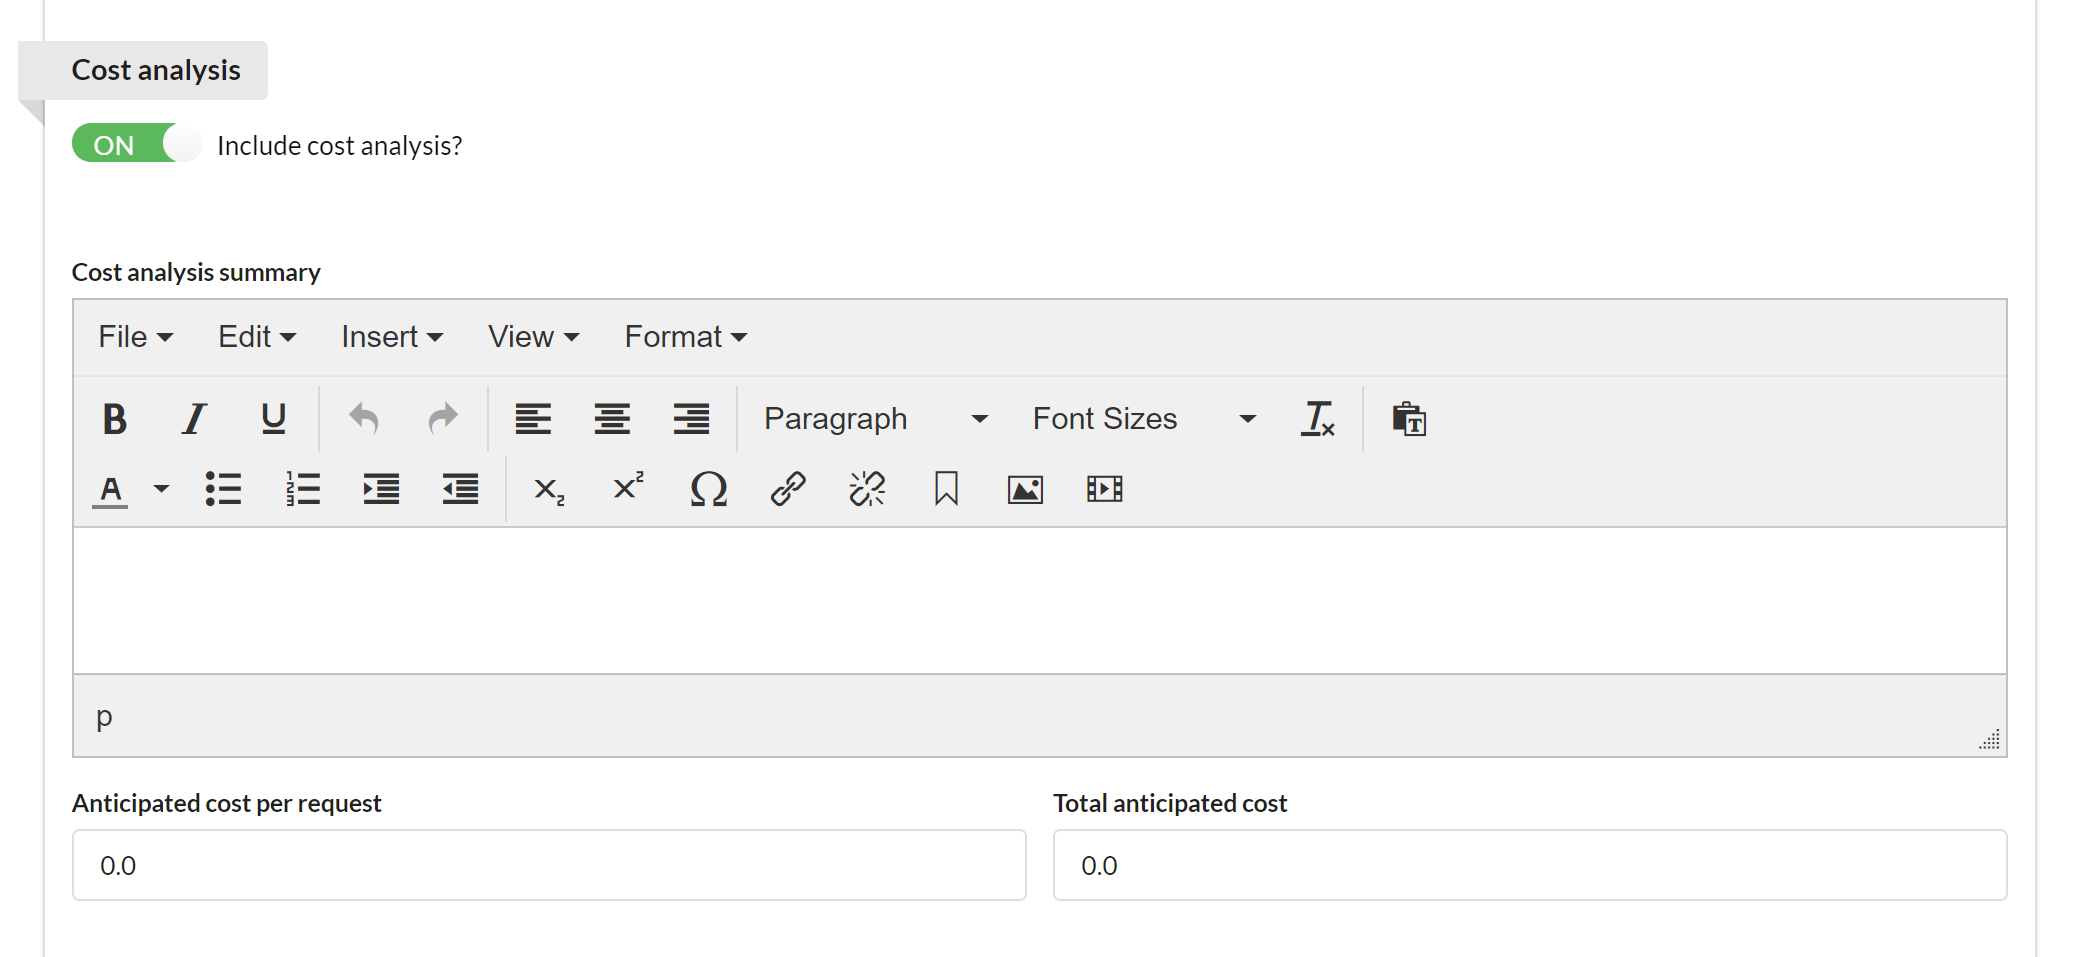Image resolution: width=2081 pixels, height=957 pixels.
Task: Open the Paragraph format dropdown
Action: coord(875,419)
